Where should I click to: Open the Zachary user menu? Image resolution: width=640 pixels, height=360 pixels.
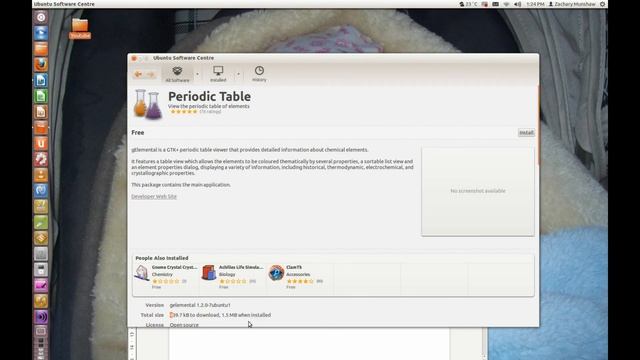pyautogui.click(x=572, y=4)
